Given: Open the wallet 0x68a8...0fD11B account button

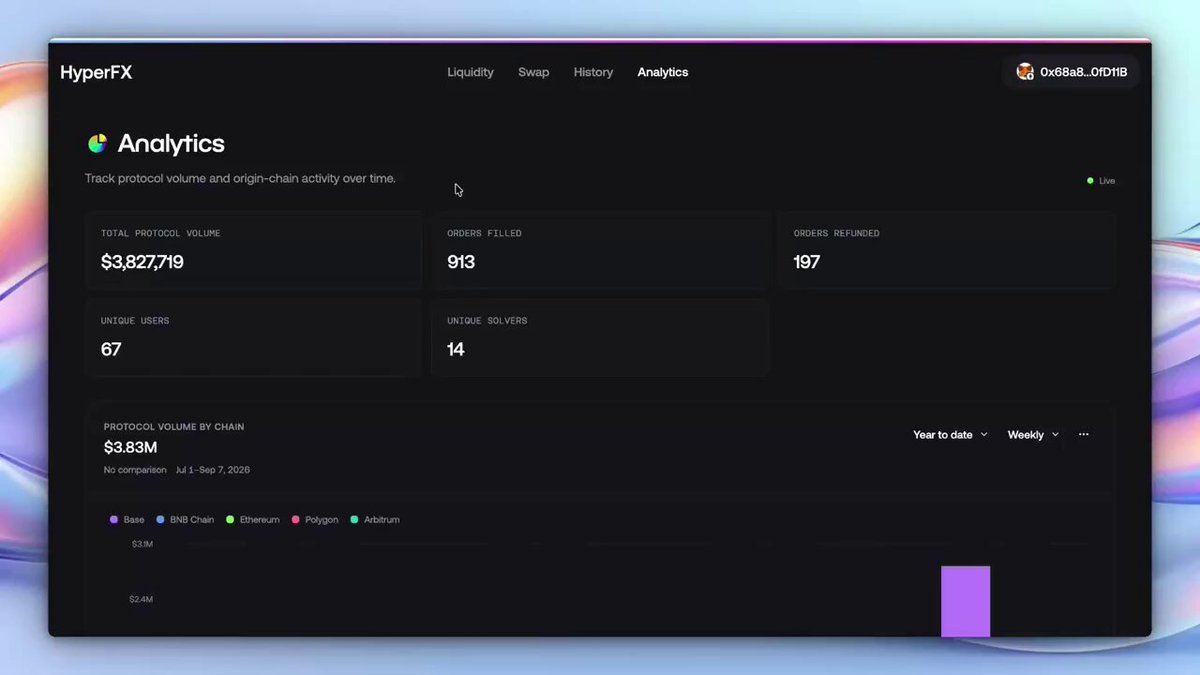Looking at the screenshot, I should (x=1071, y=72).
